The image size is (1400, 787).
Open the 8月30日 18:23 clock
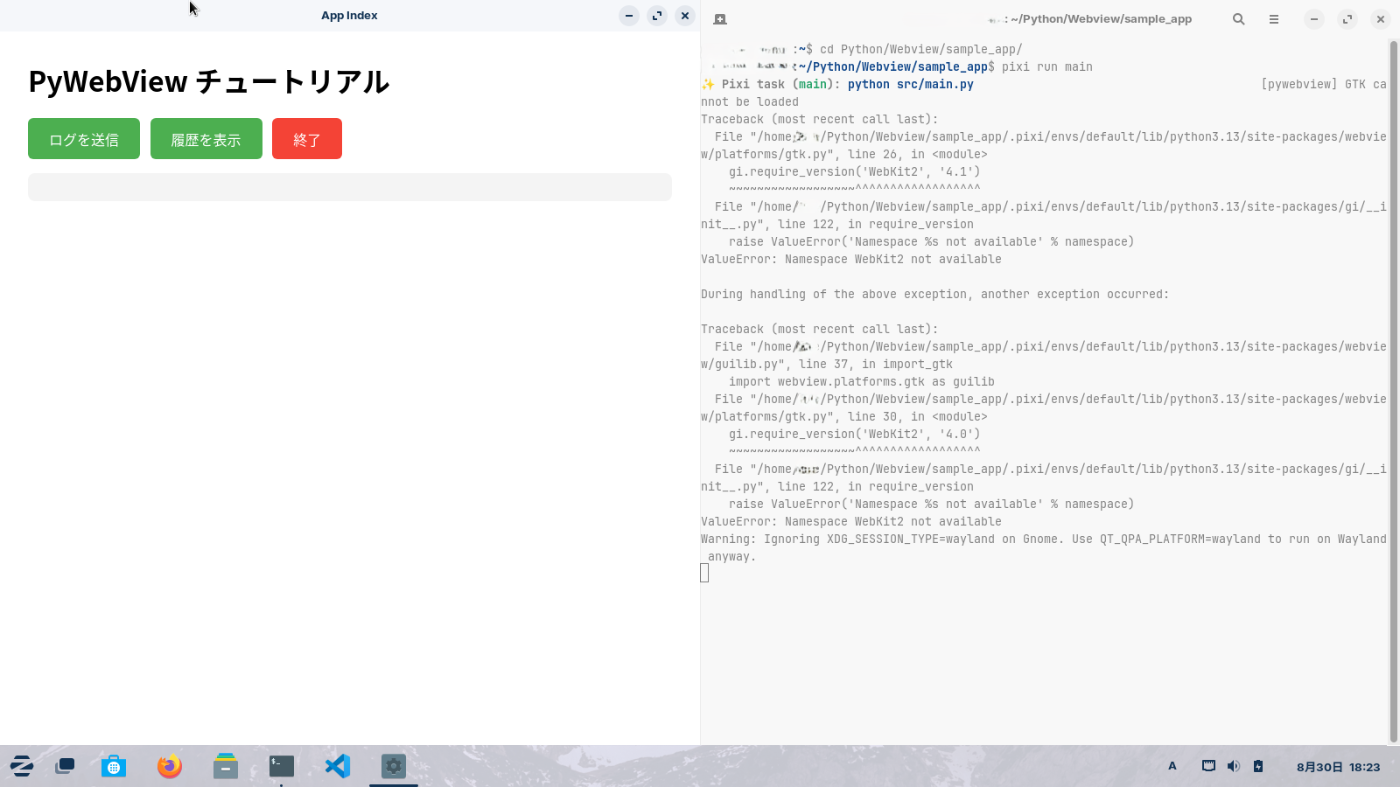pos(1338,767)
